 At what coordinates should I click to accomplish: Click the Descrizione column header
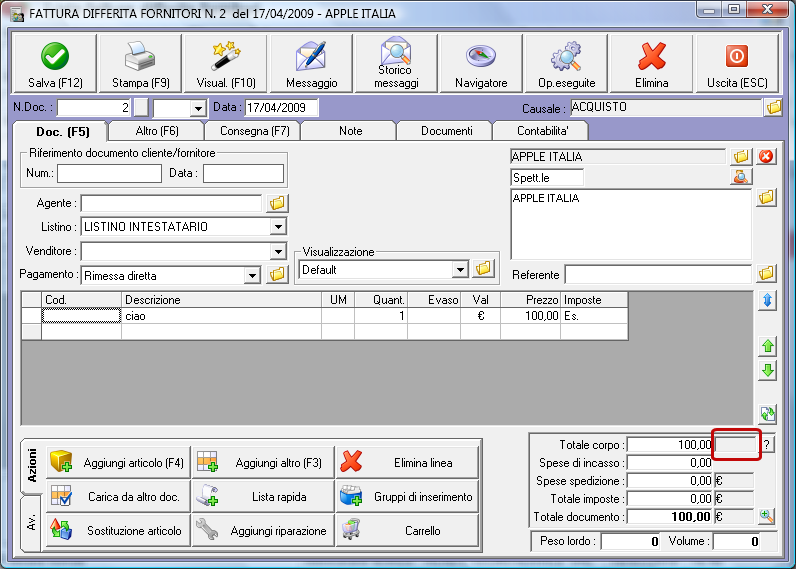[x=221, y=299]
